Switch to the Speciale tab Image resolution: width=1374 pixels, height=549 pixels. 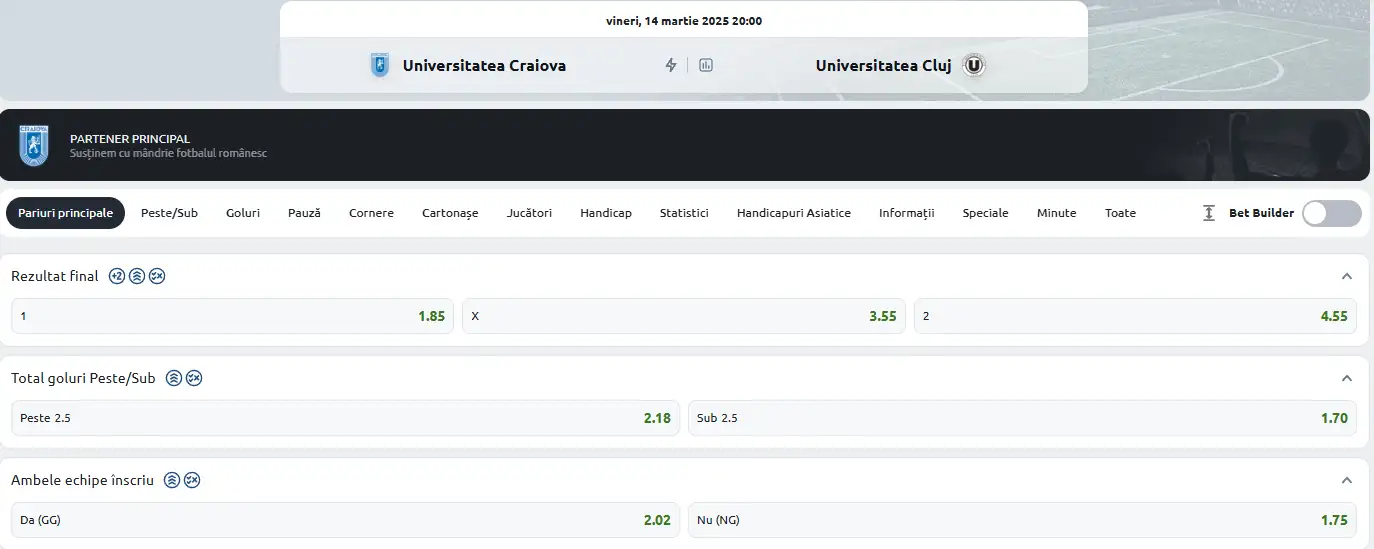click(x=985, y=213)
